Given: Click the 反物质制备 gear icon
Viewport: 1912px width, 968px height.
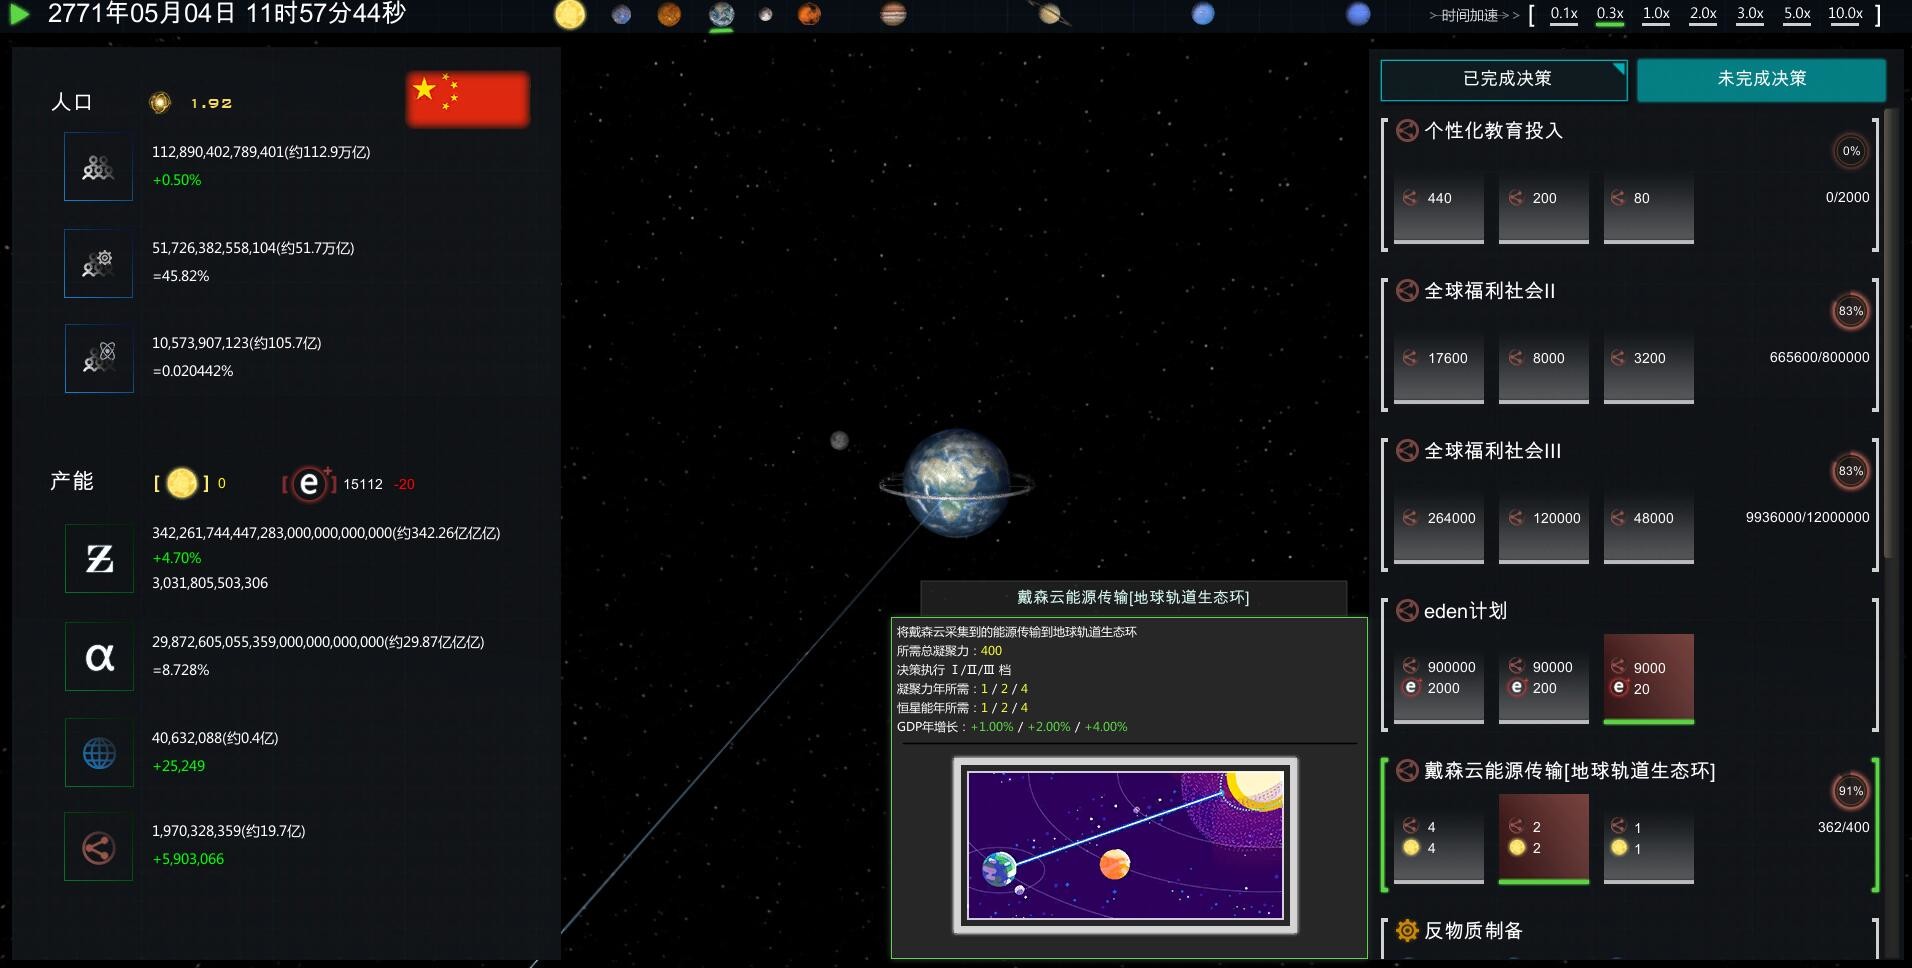Looking at the screenshot, I should [x=1407, y=930].
